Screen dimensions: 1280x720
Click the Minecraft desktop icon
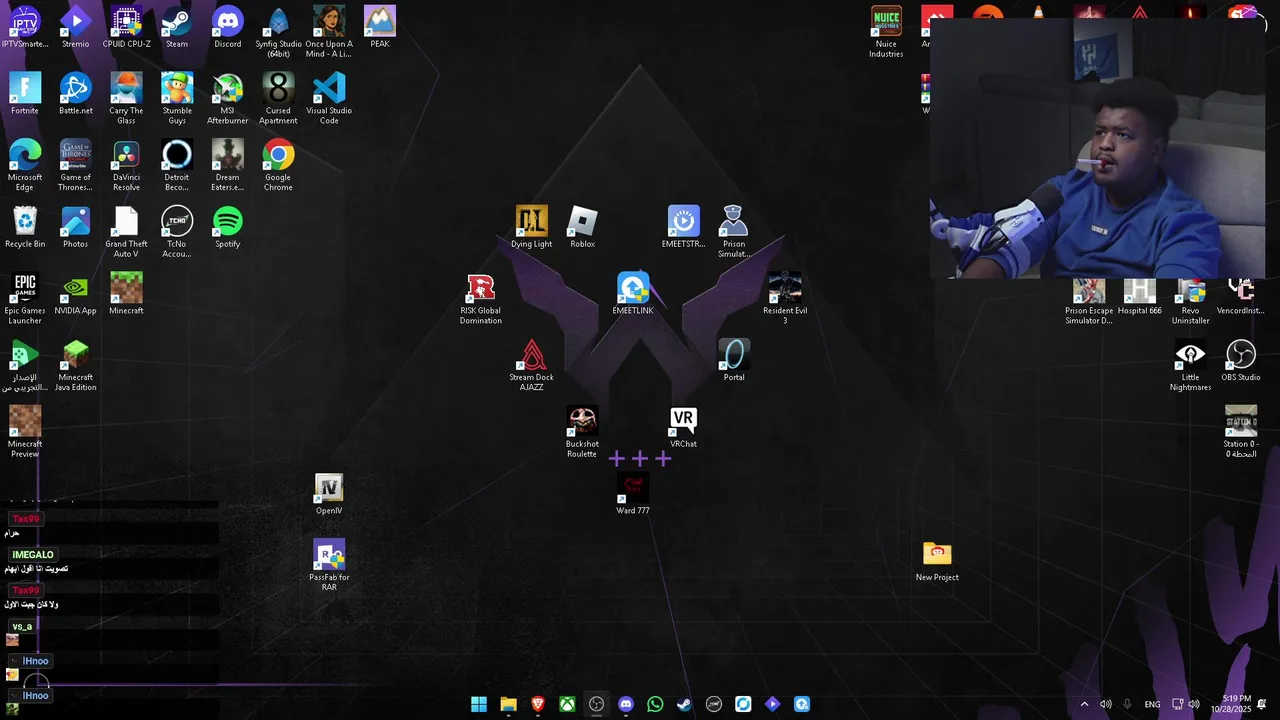pos(126,294)
